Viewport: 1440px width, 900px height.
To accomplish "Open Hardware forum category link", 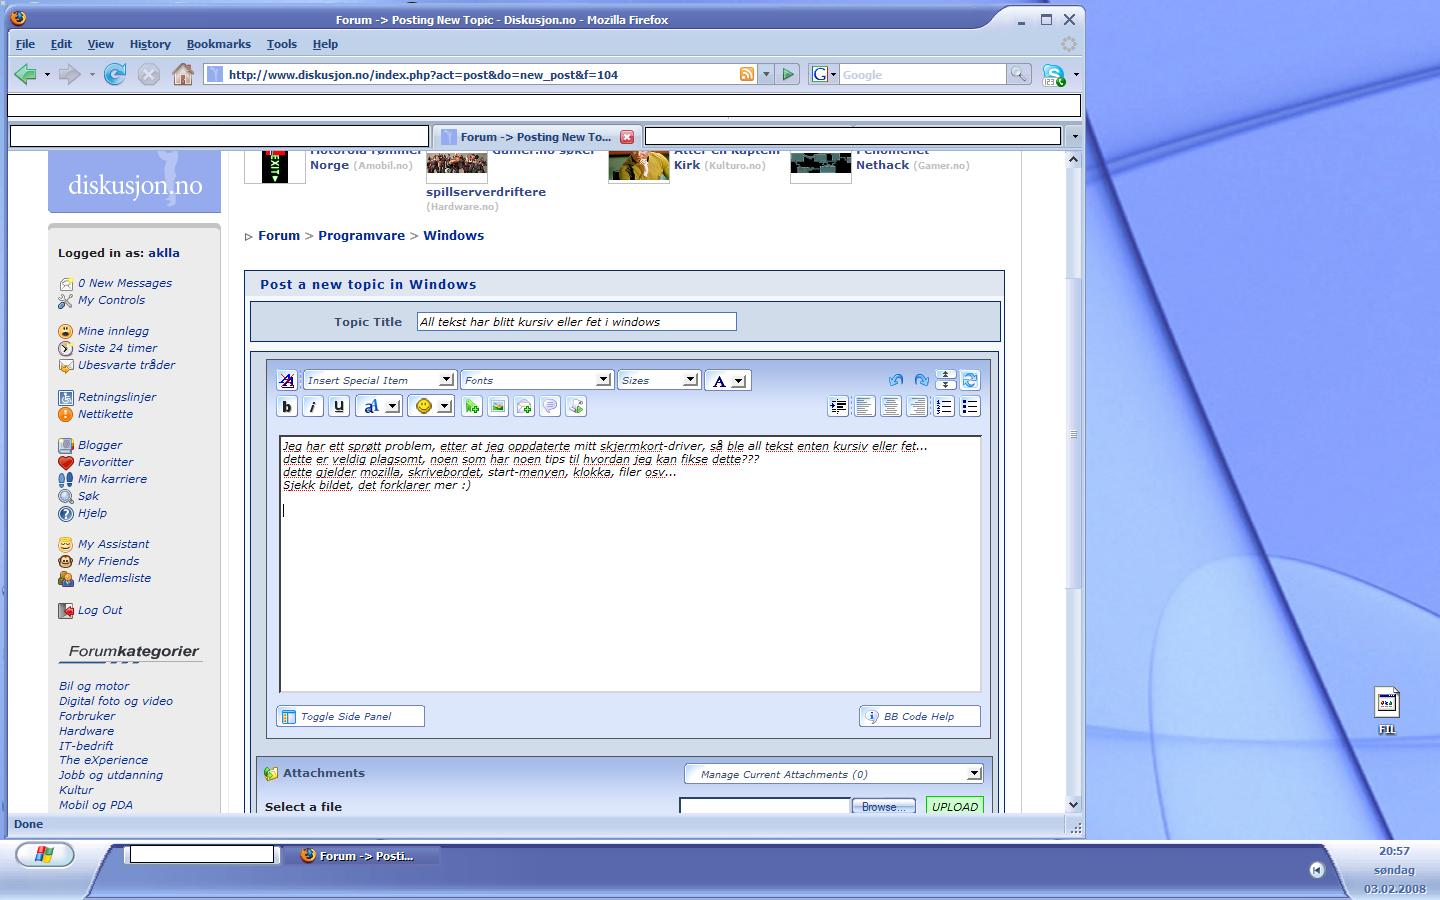I will pos(86,731).
